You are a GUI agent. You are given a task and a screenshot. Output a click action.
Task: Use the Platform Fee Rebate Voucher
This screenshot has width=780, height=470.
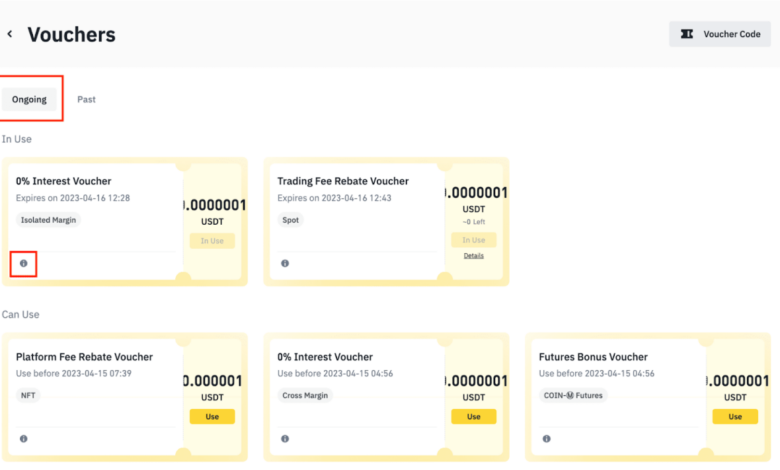[212, 416]
